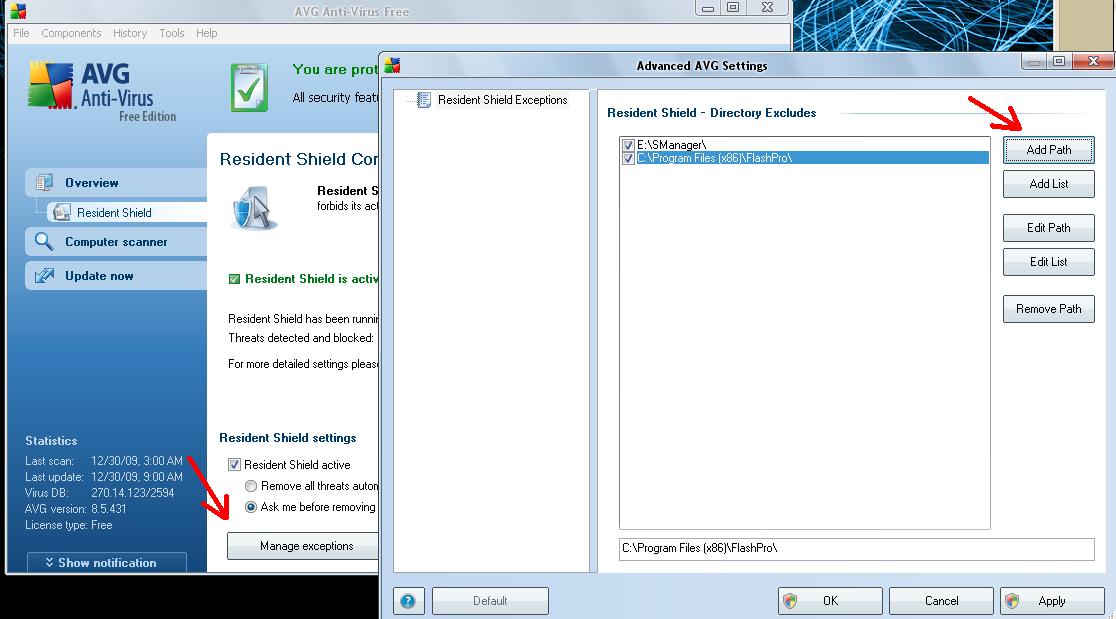Restore settings with Default button

pyautogui.click(x=490, y=601)
